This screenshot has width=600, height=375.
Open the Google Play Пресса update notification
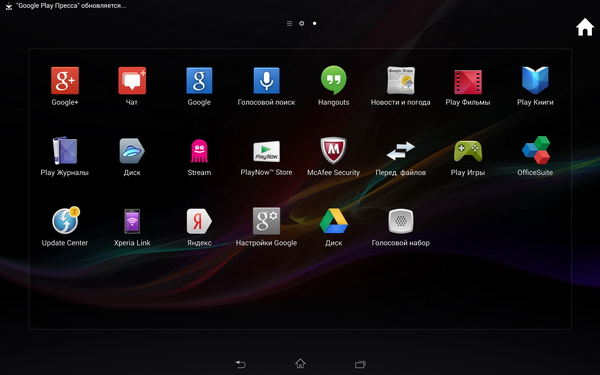66,6
